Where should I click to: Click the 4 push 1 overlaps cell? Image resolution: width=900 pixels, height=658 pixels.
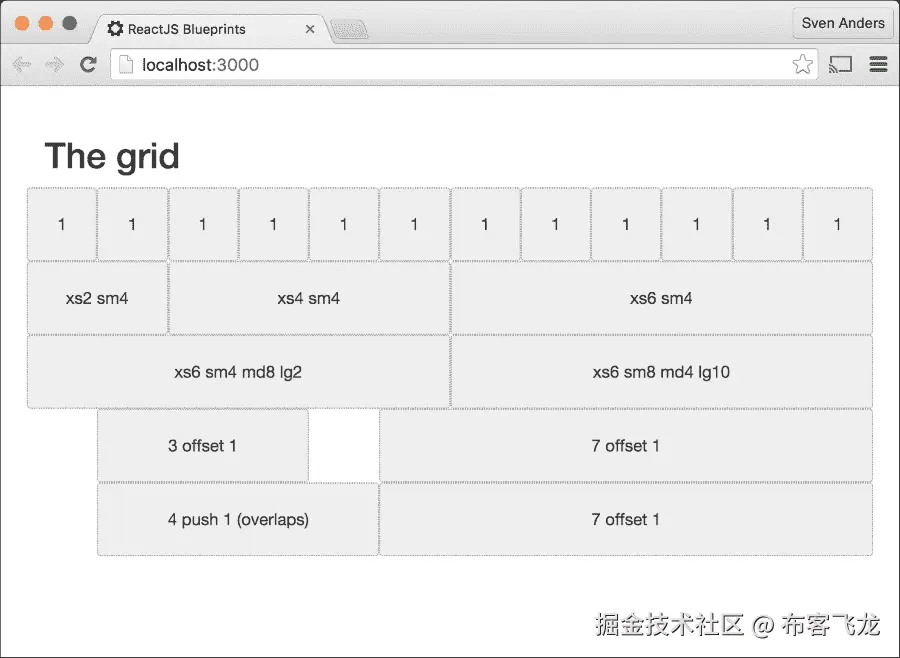pyautogui.click(x=237, y=520)
